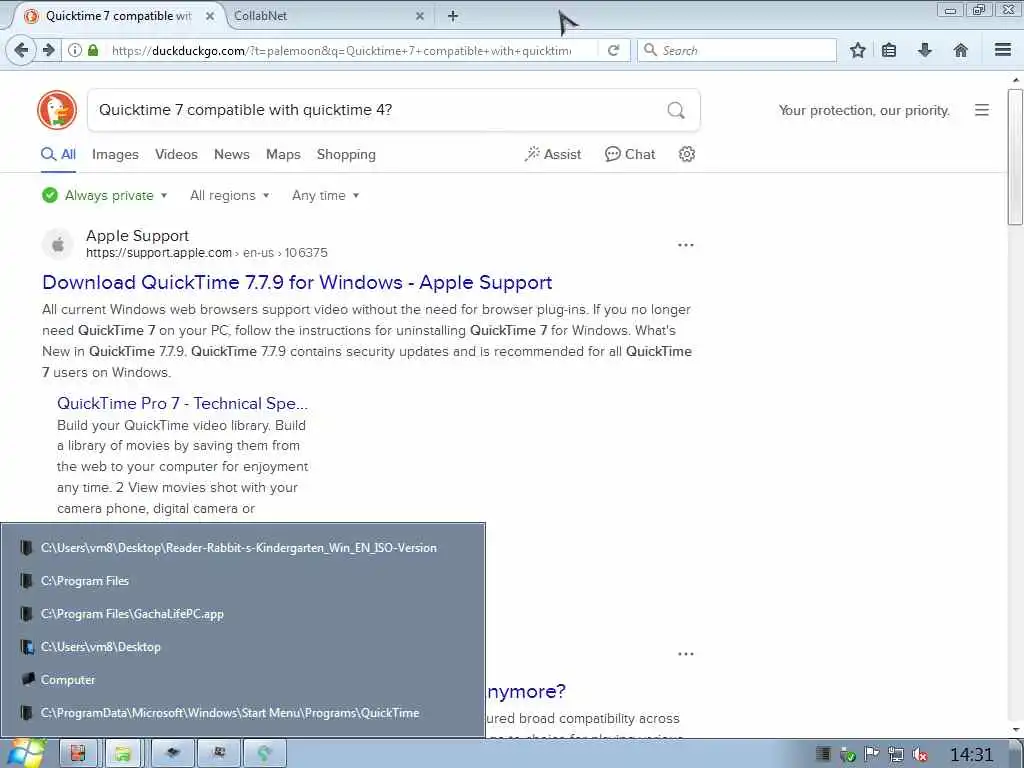Image resolution: width=1024 pixels, height=768 pixels.
Task: Open C:\Users\vm8\Desktop jump list entry
Action: point(243,647)
